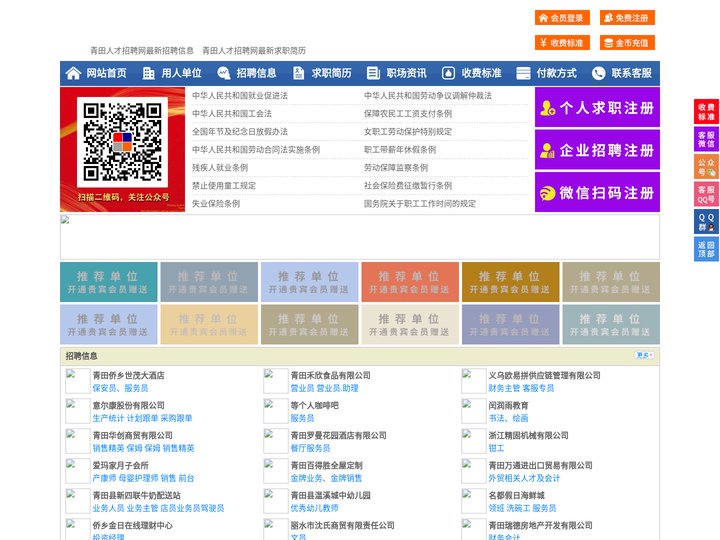Image resolution: width=720 pixels, height=540 pixels.
Task: Open 女职工劳动保护特别规定 link
Action: click(408, 132)
